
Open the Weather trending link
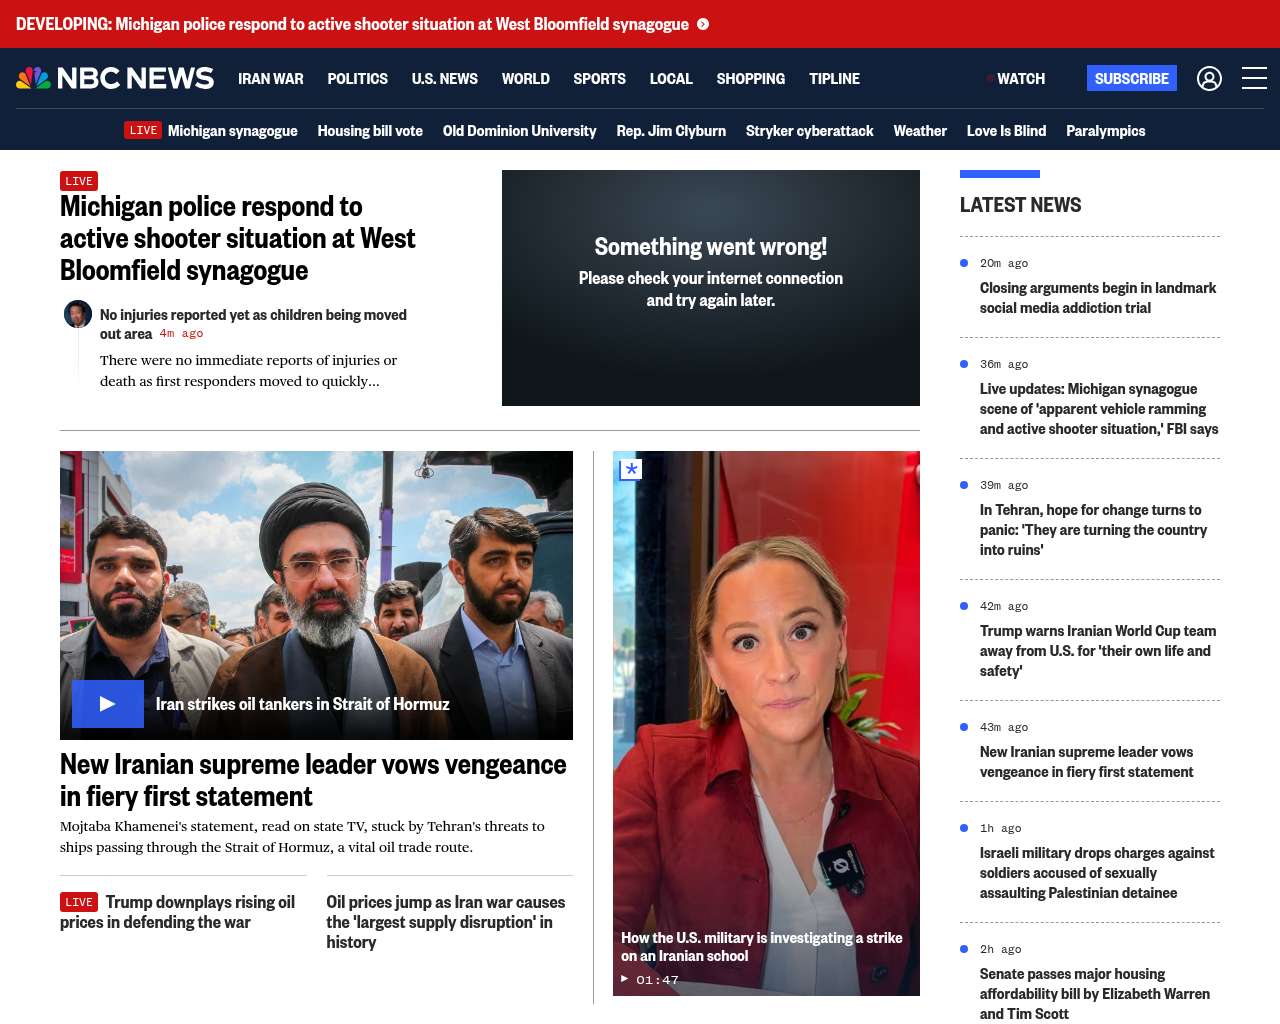point(919,130)
